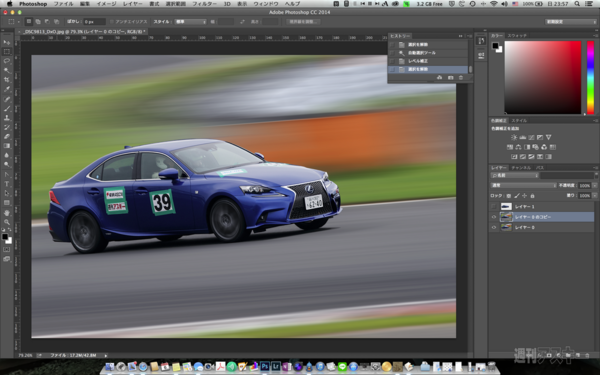Image resolution: width=600 pixels, height=375 pixels.
Task: Switch to the スウォッチ tab
Action: [x=517, y=36]
